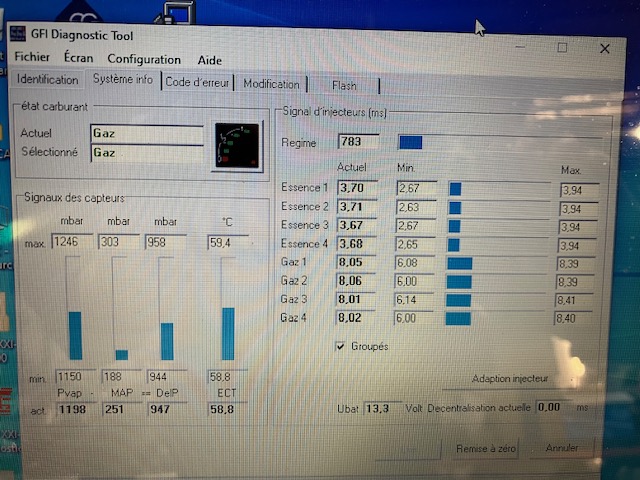Click the Pvap vertical gauge bar
Viewport: 640px width, 480px height.
74,308
